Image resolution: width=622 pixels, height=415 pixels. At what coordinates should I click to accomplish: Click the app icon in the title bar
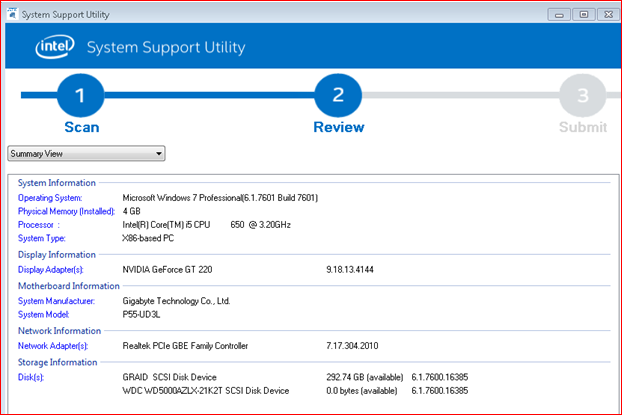pos(12,13)
